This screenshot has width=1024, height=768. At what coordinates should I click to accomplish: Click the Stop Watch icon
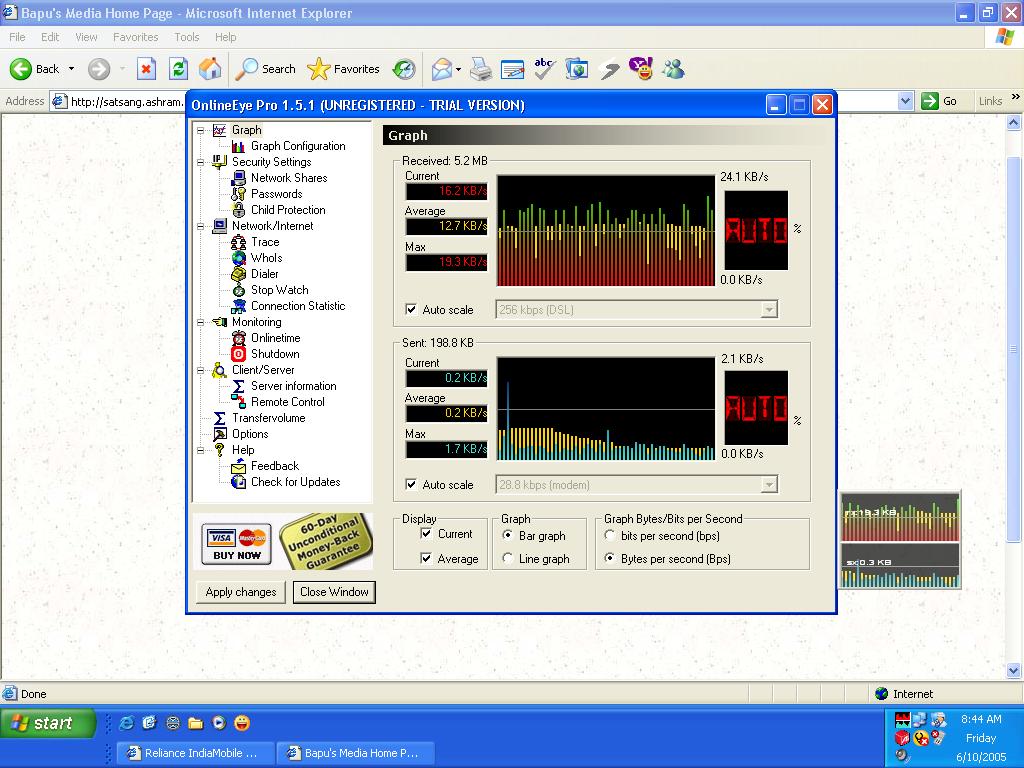pos(238,290)
